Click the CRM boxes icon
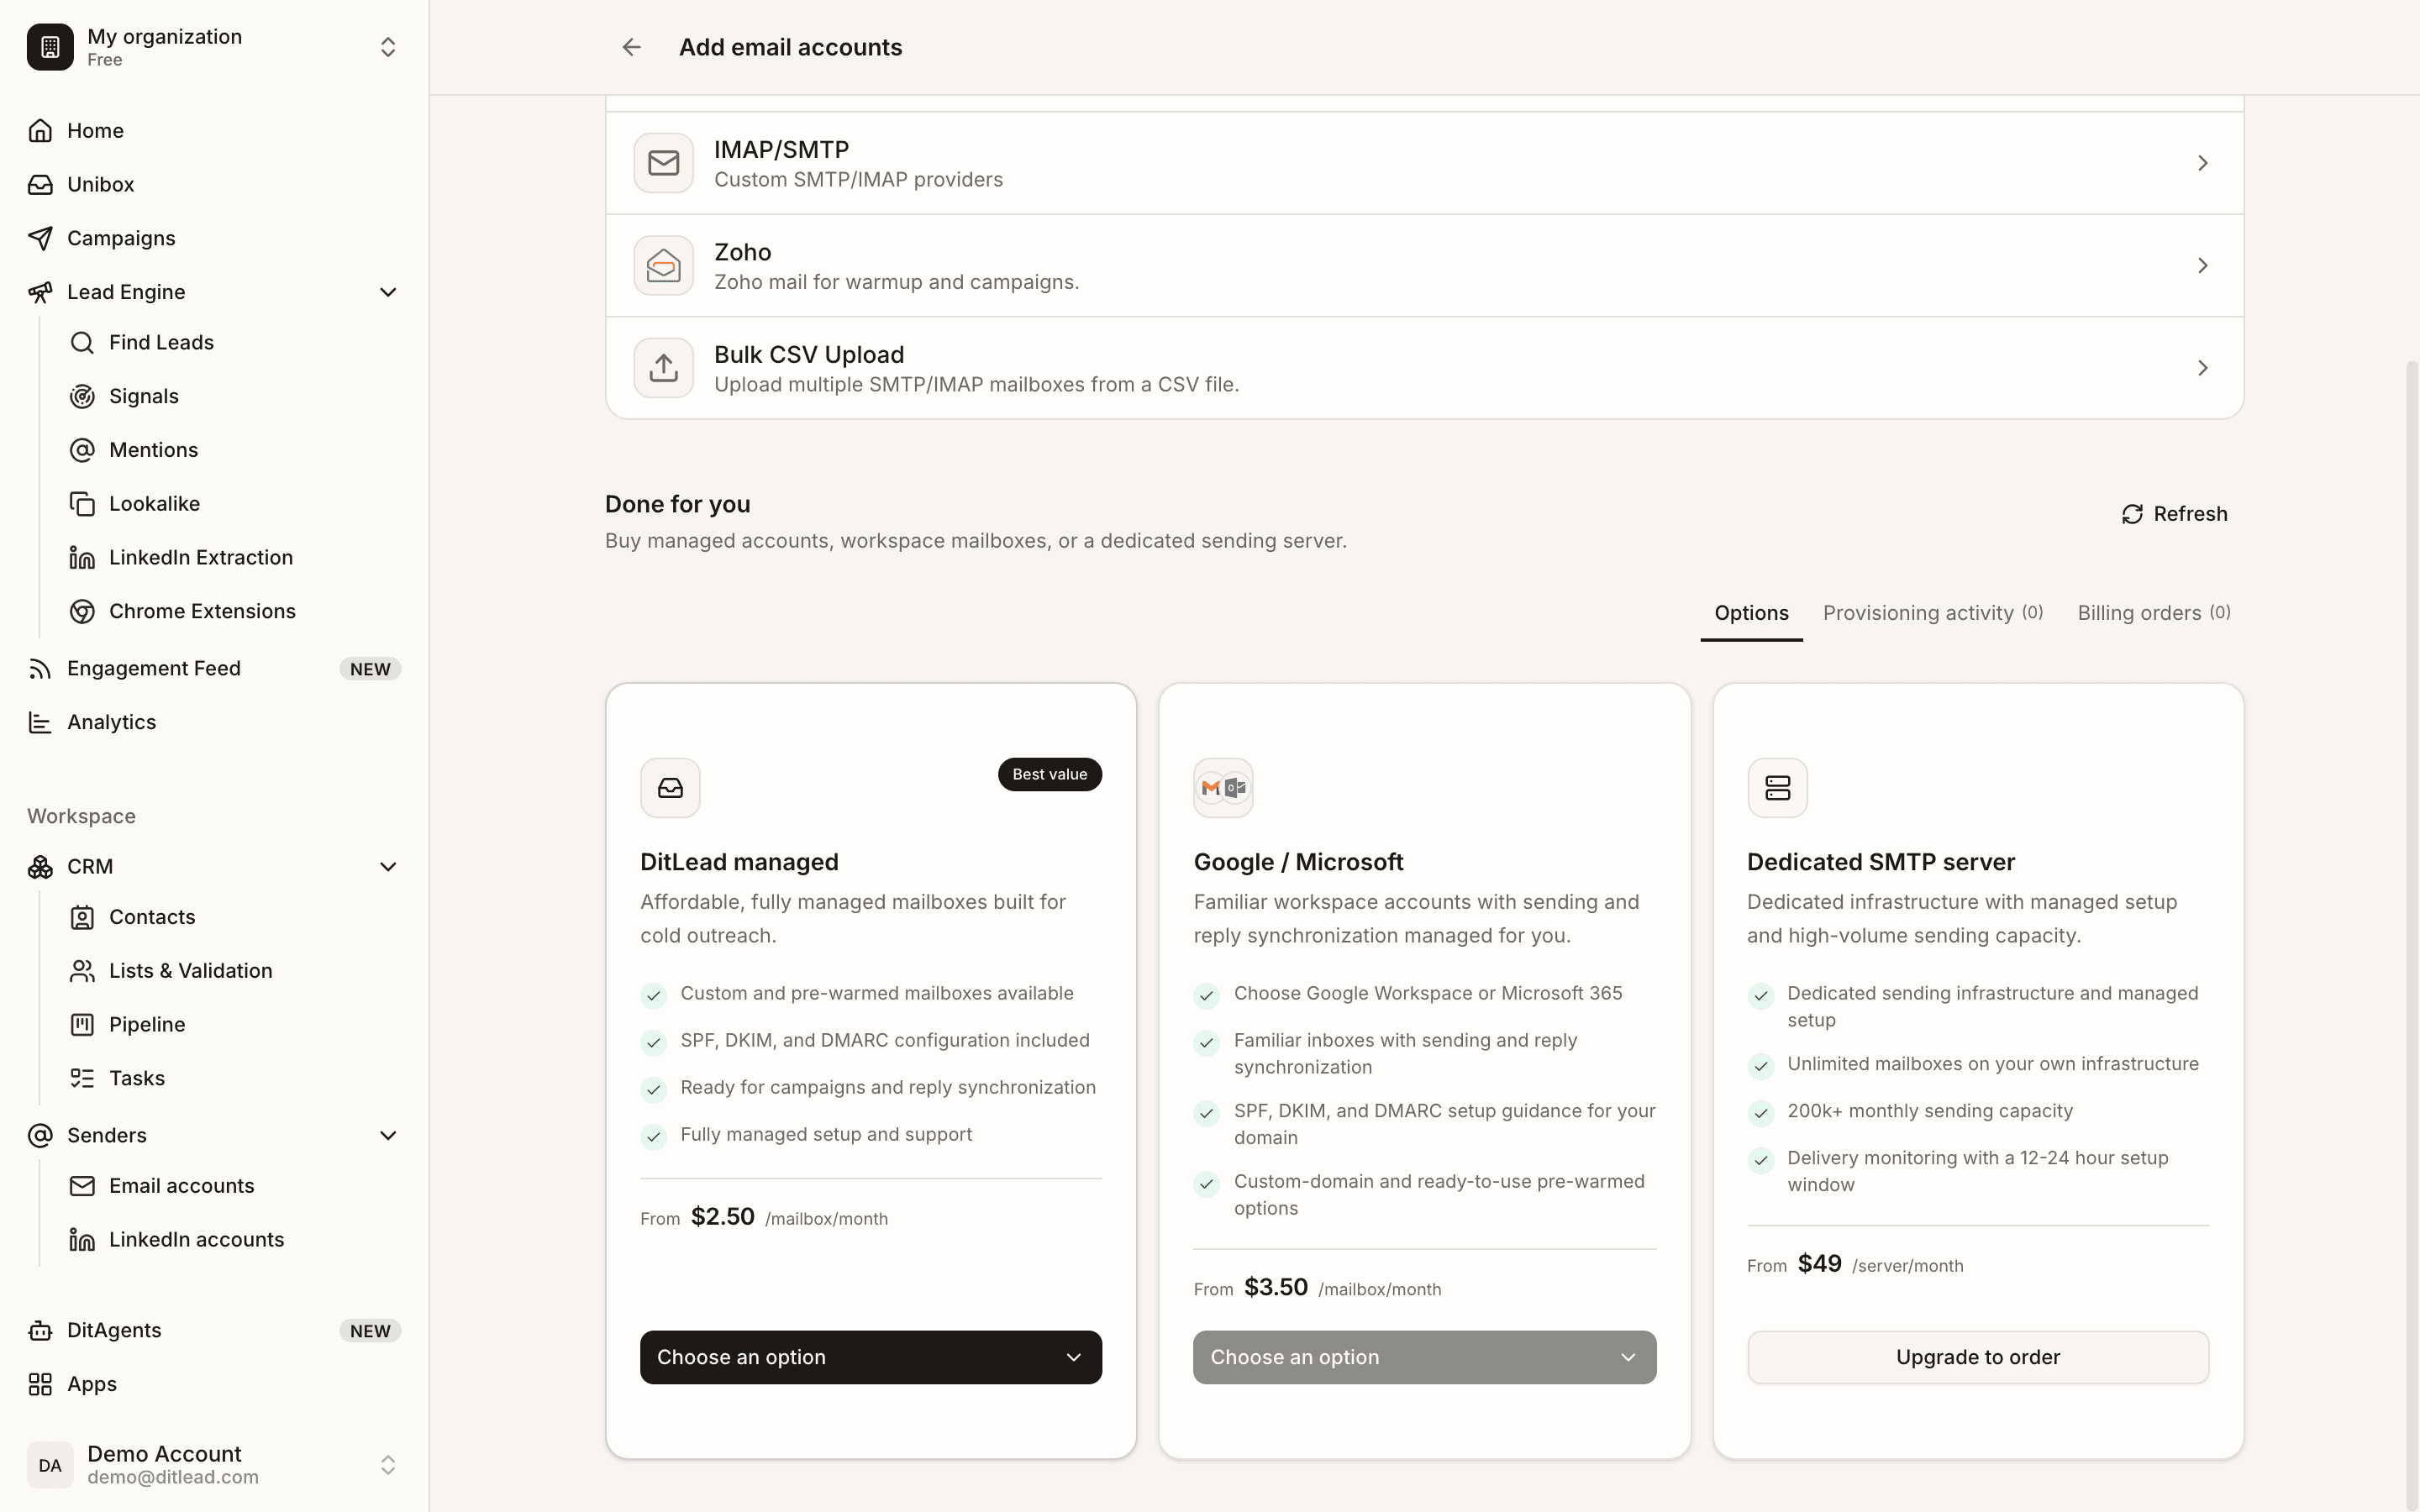This screenshot has height=1512, width=2420. coord(40,867)
